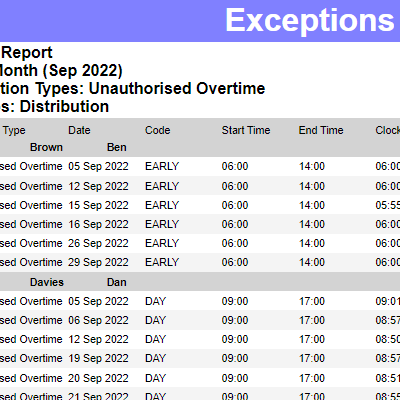Screen dimensions: 400x400
Task: Click the Type column header
Action: (14, 130)
